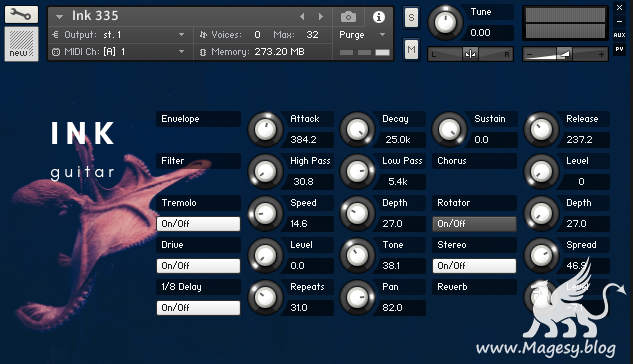This screenshot has width=633, height=364.
Task: Open the instrument info icon
Action: 378,17
